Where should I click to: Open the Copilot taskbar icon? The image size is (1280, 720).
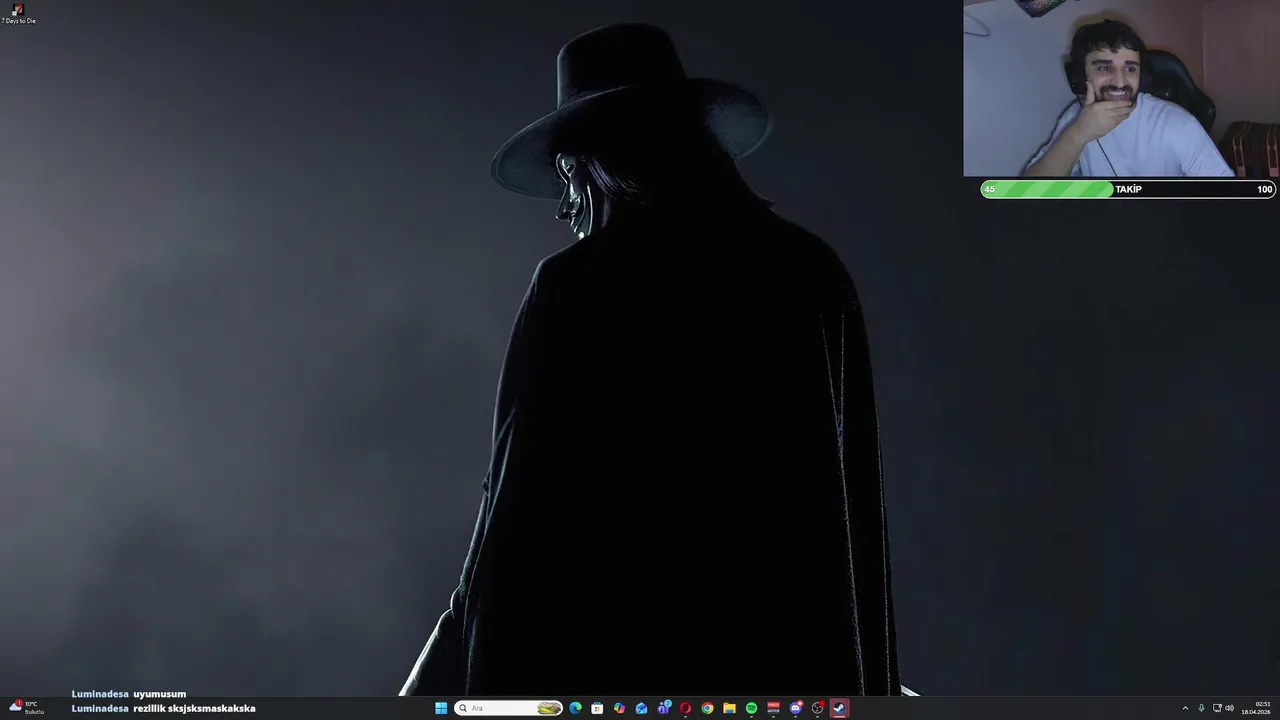coord(619,708)
